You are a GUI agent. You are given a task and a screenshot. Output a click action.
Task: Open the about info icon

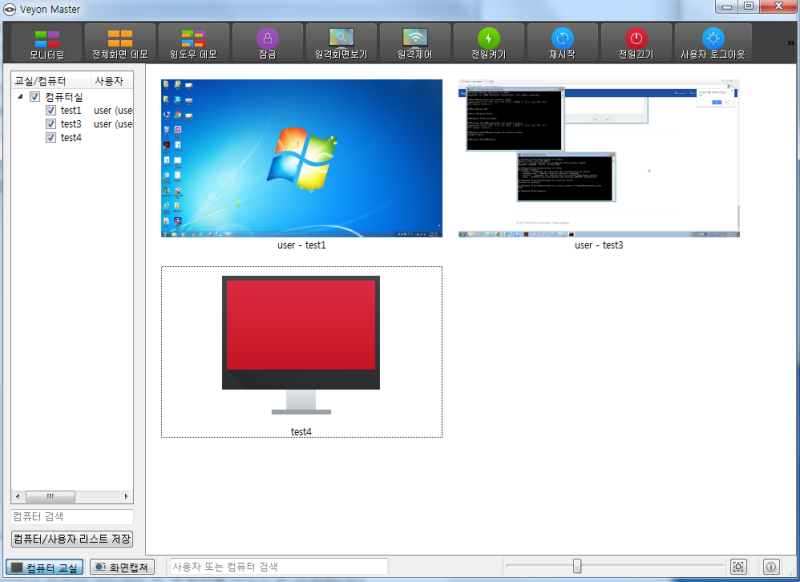pos(771,567)
